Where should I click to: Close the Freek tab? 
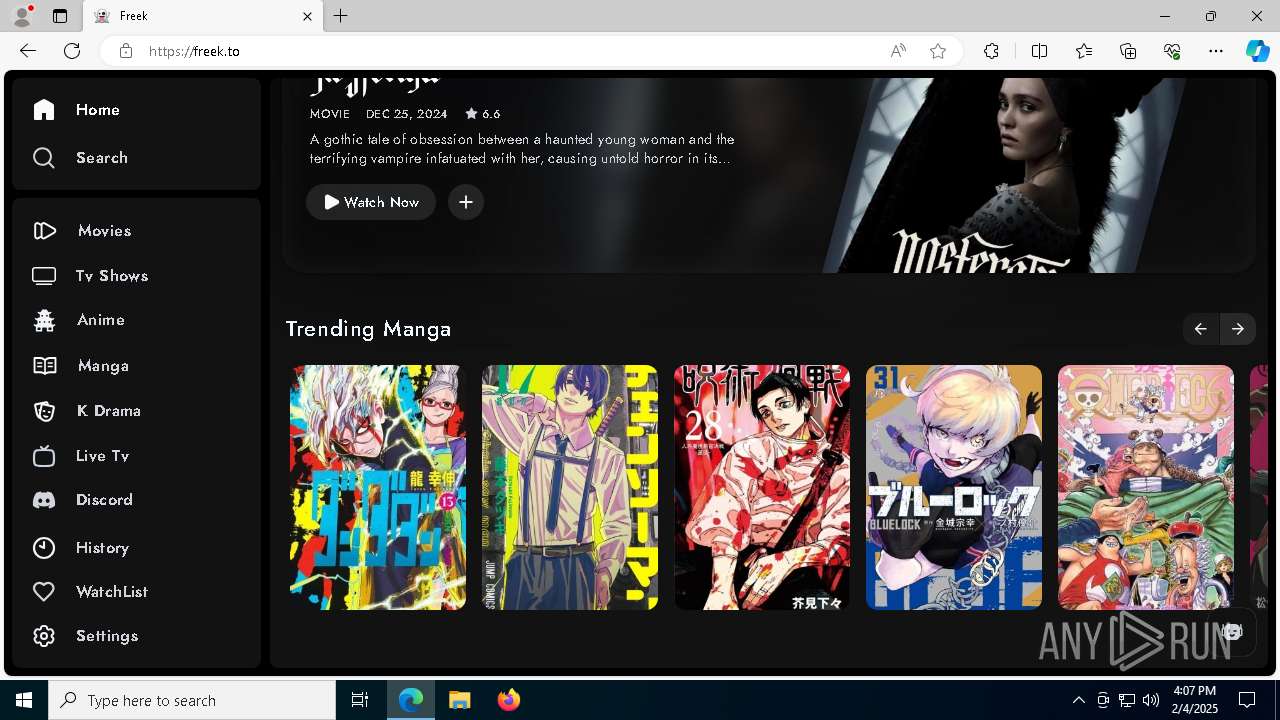click(308, 16)
